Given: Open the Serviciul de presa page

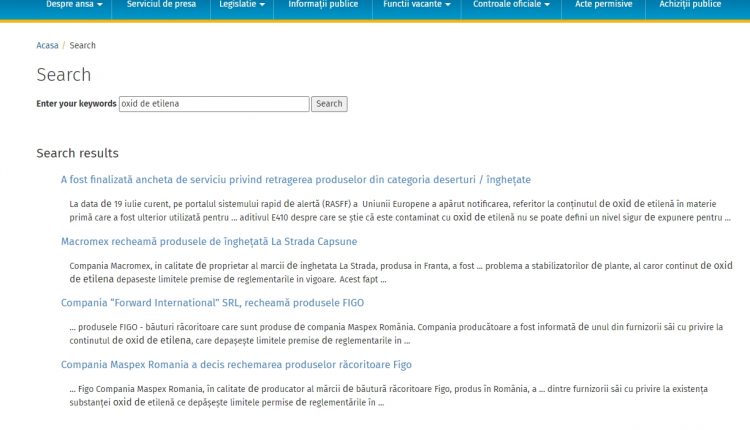Looking at the screenshot, I should [161, 4].
